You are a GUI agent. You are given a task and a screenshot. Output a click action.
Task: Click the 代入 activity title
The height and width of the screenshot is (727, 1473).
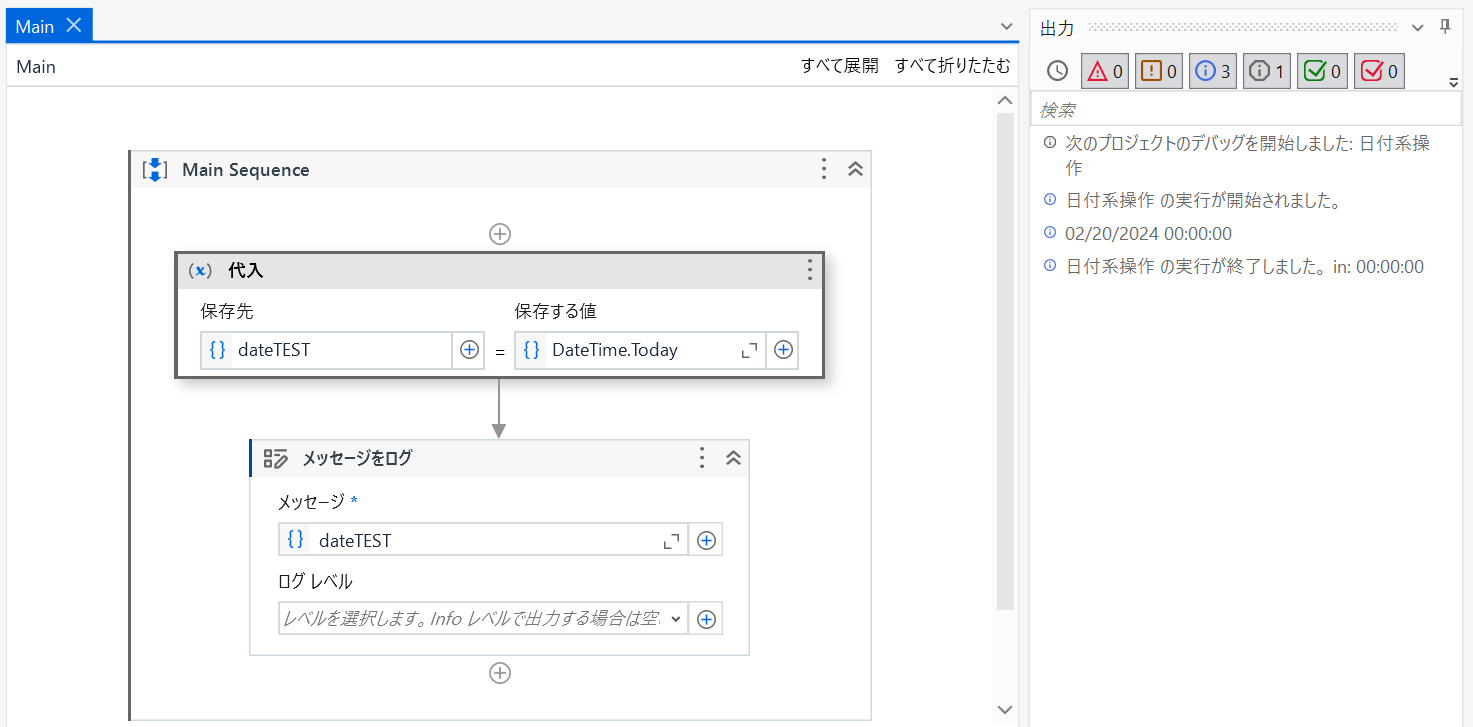tap(246, 270)
